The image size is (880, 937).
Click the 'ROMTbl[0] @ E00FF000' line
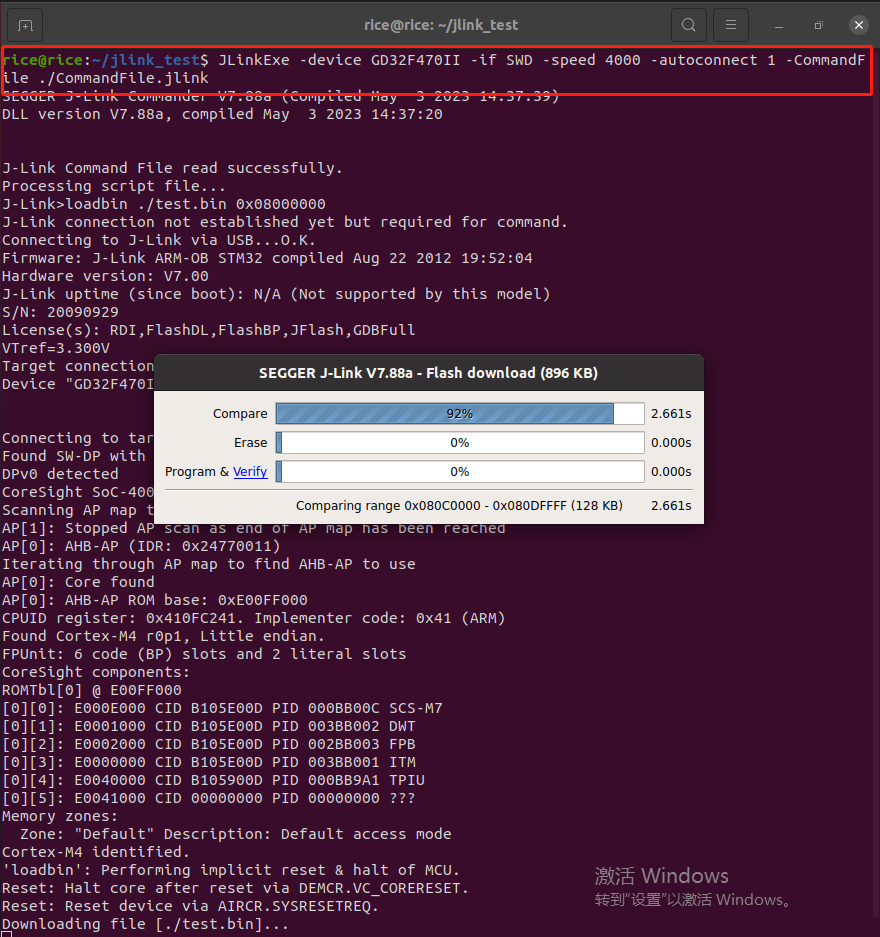point(91,690)
